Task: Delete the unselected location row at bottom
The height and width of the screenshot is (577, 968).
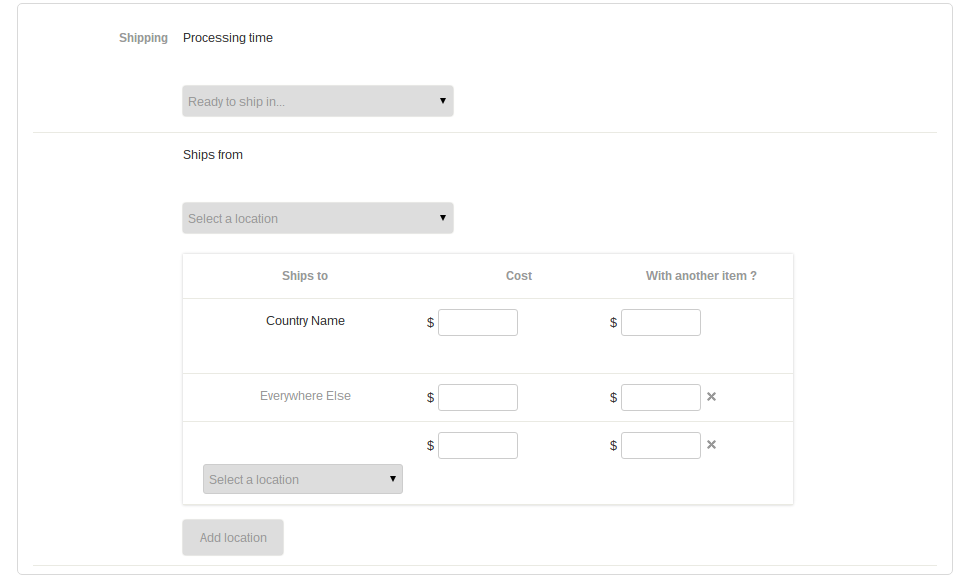Action: pyautogui.click(x=711, y=445)
